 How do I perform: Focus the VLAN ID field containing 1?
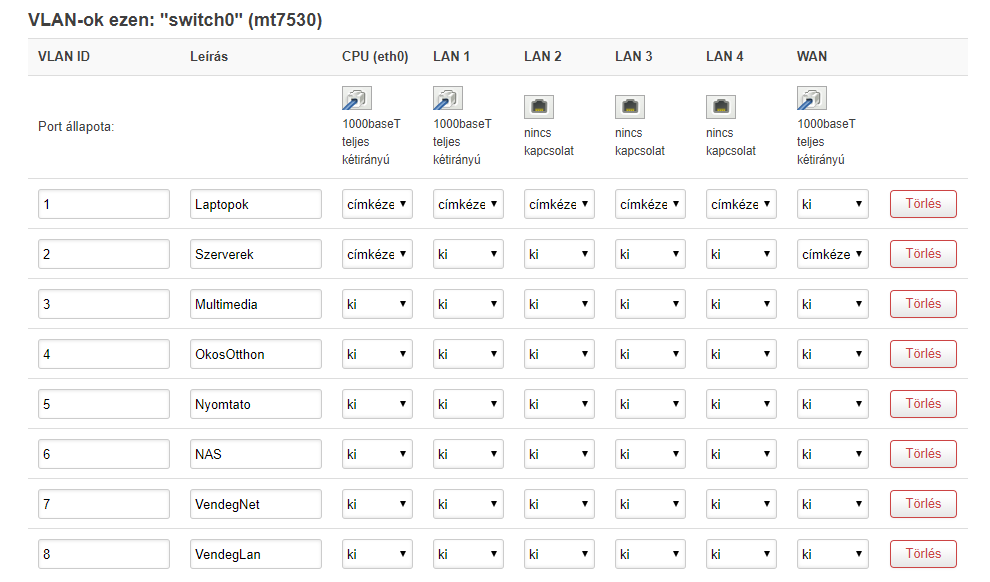(x=104, y=204)
